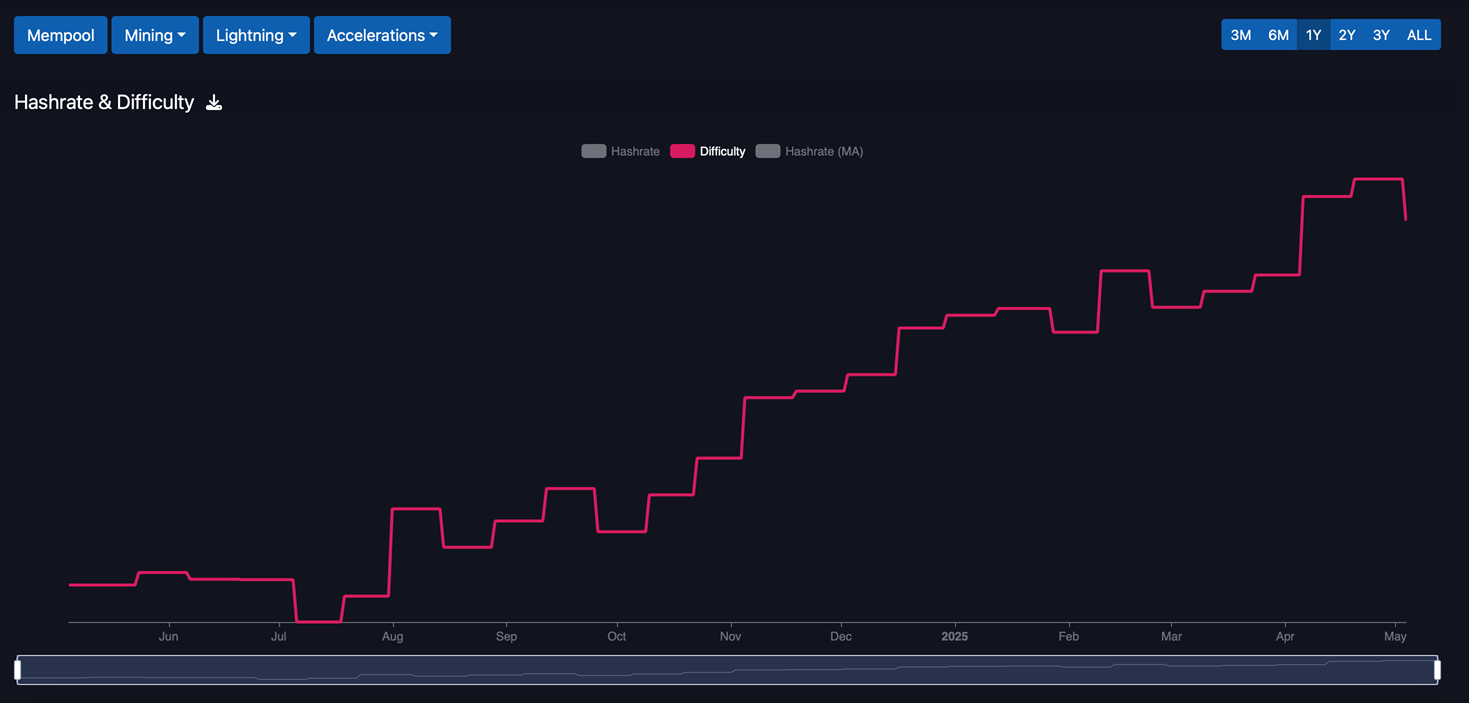Click the middle of the zoom range bar
The image size is (1469, 703).
coord(727,670)
